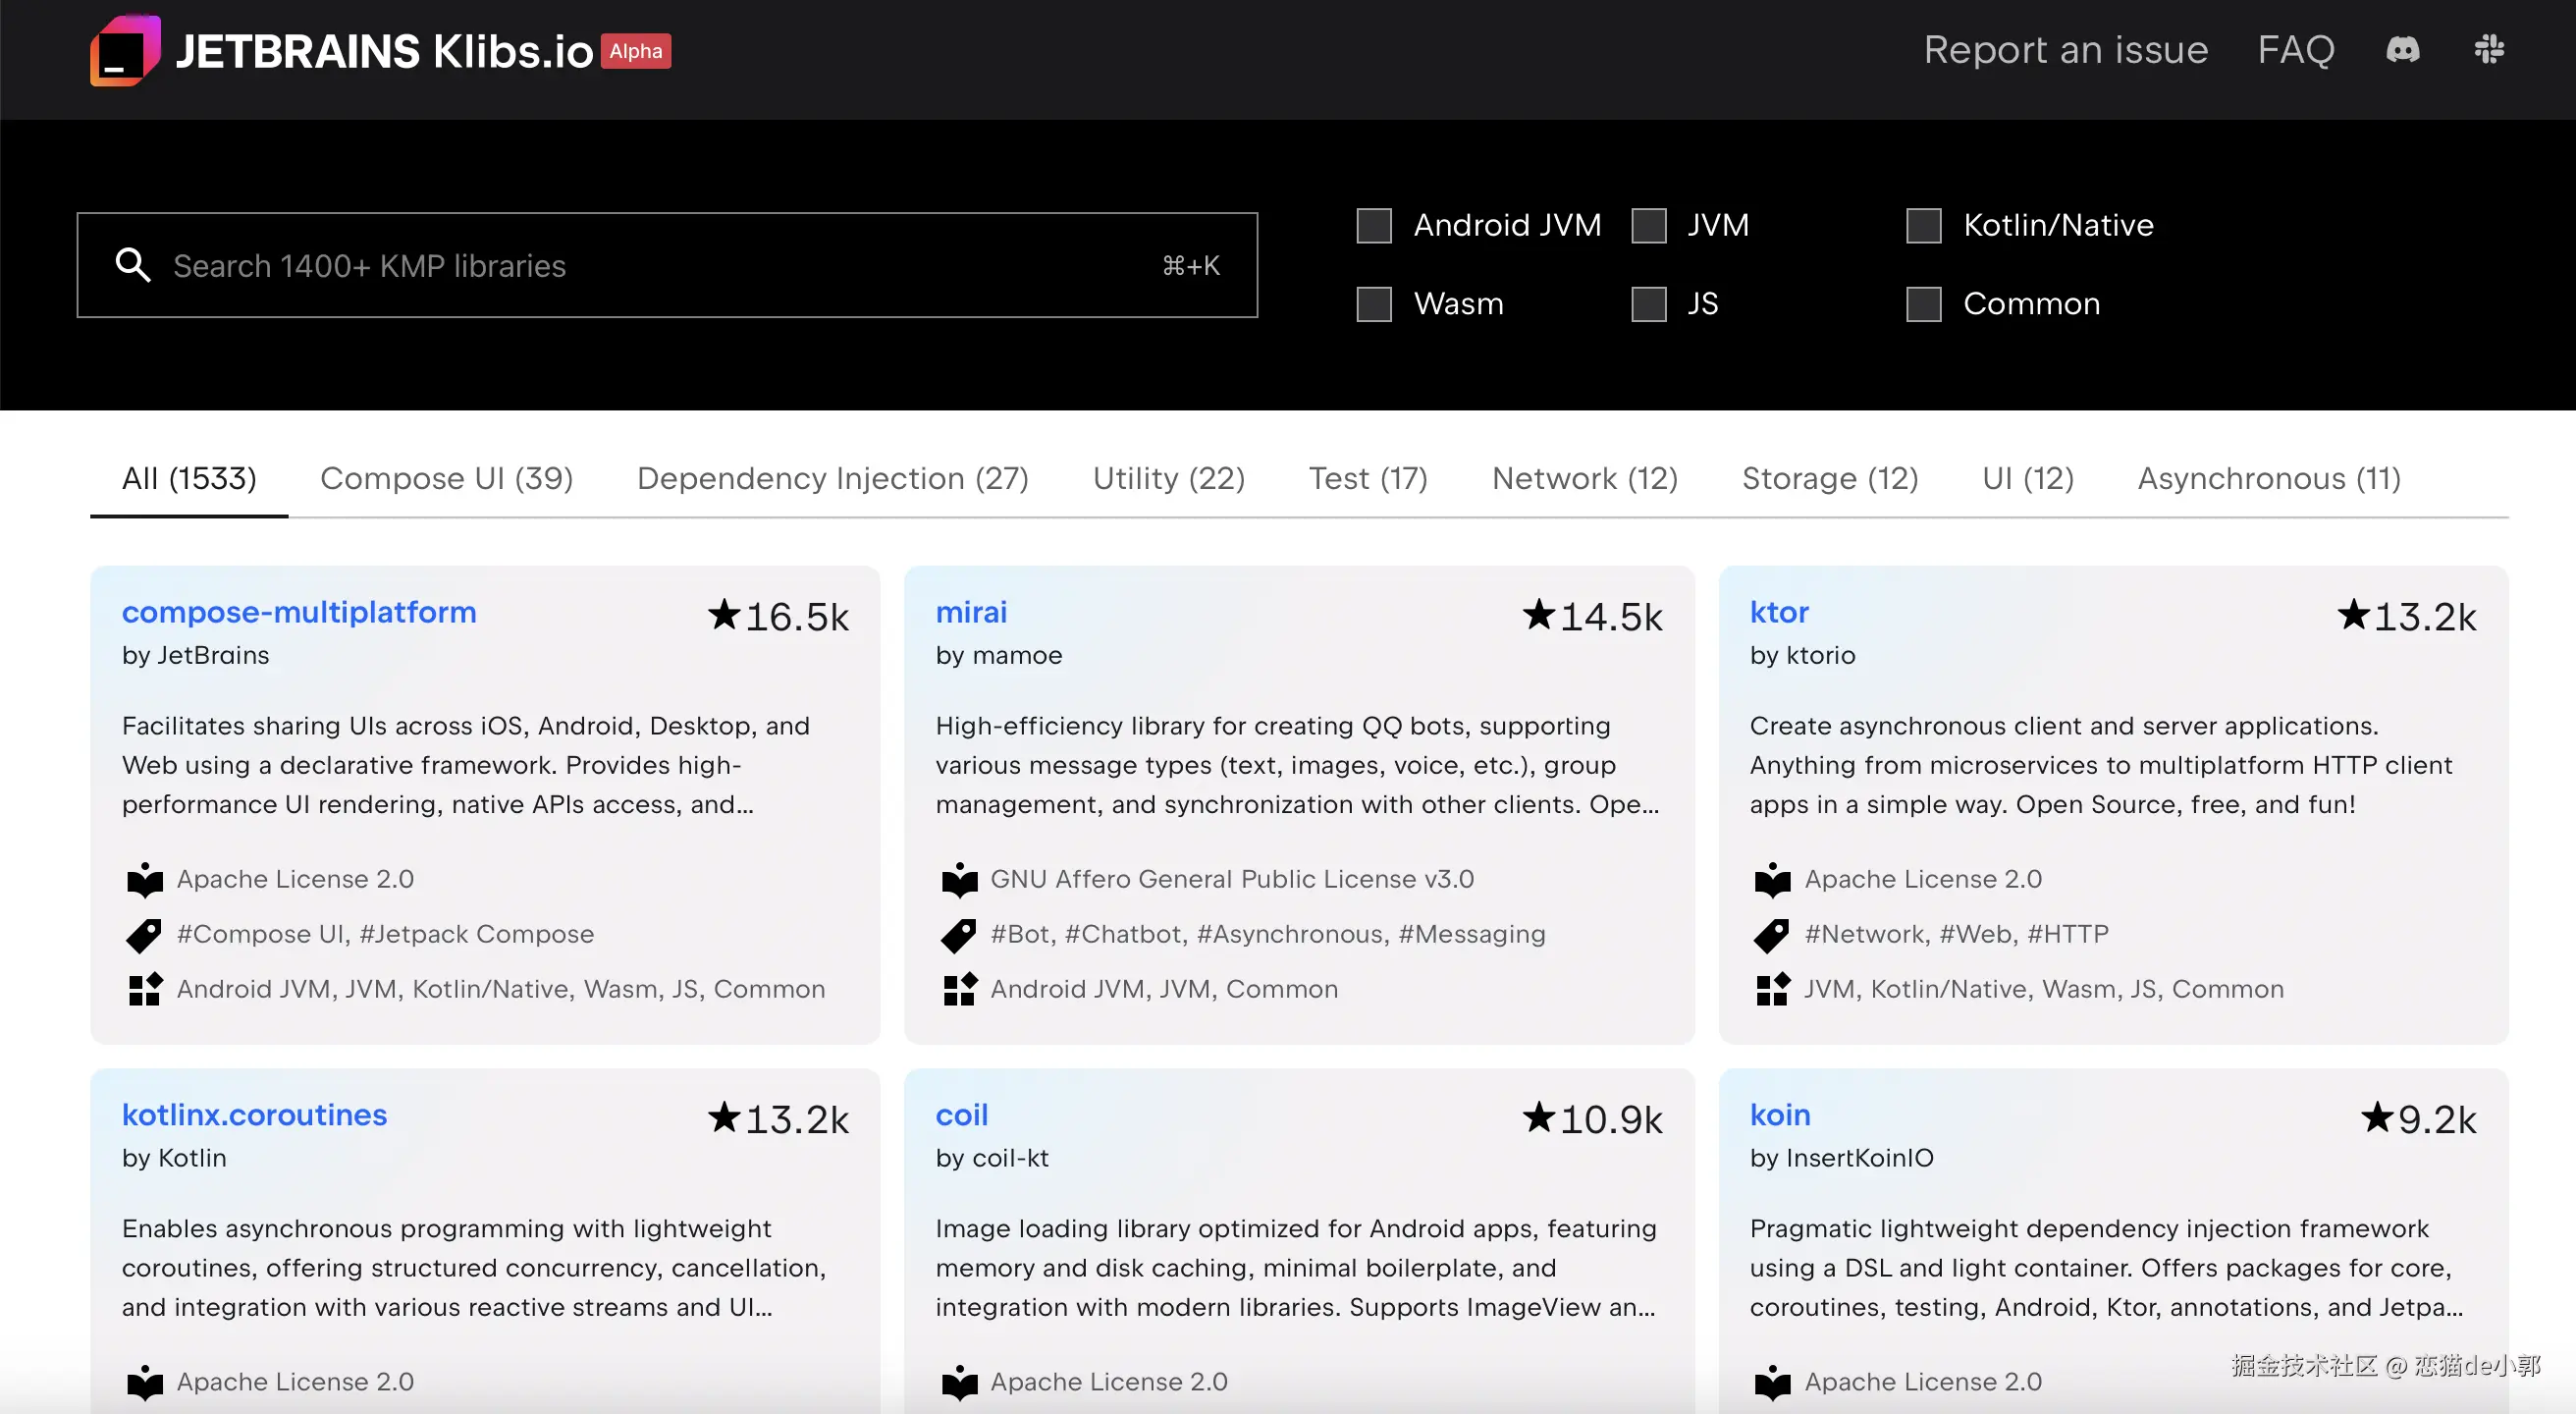Enable the Android JVM checkbox

pyautogui.click(x=1374, y=226)
